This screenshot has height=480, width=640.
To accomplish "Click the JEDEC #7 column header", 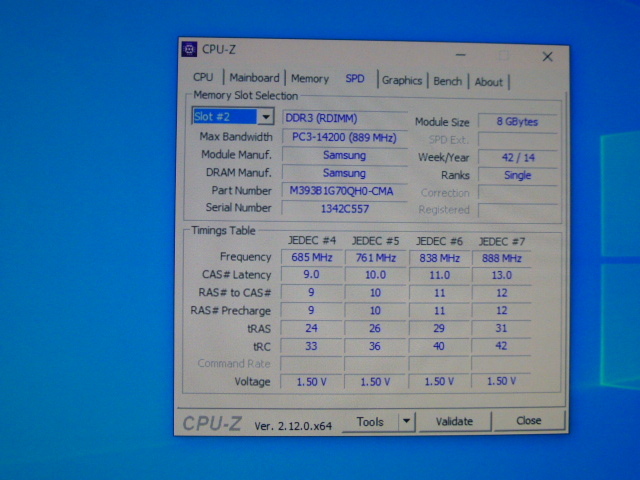I will pyautogui.click(x=502, y=242).
